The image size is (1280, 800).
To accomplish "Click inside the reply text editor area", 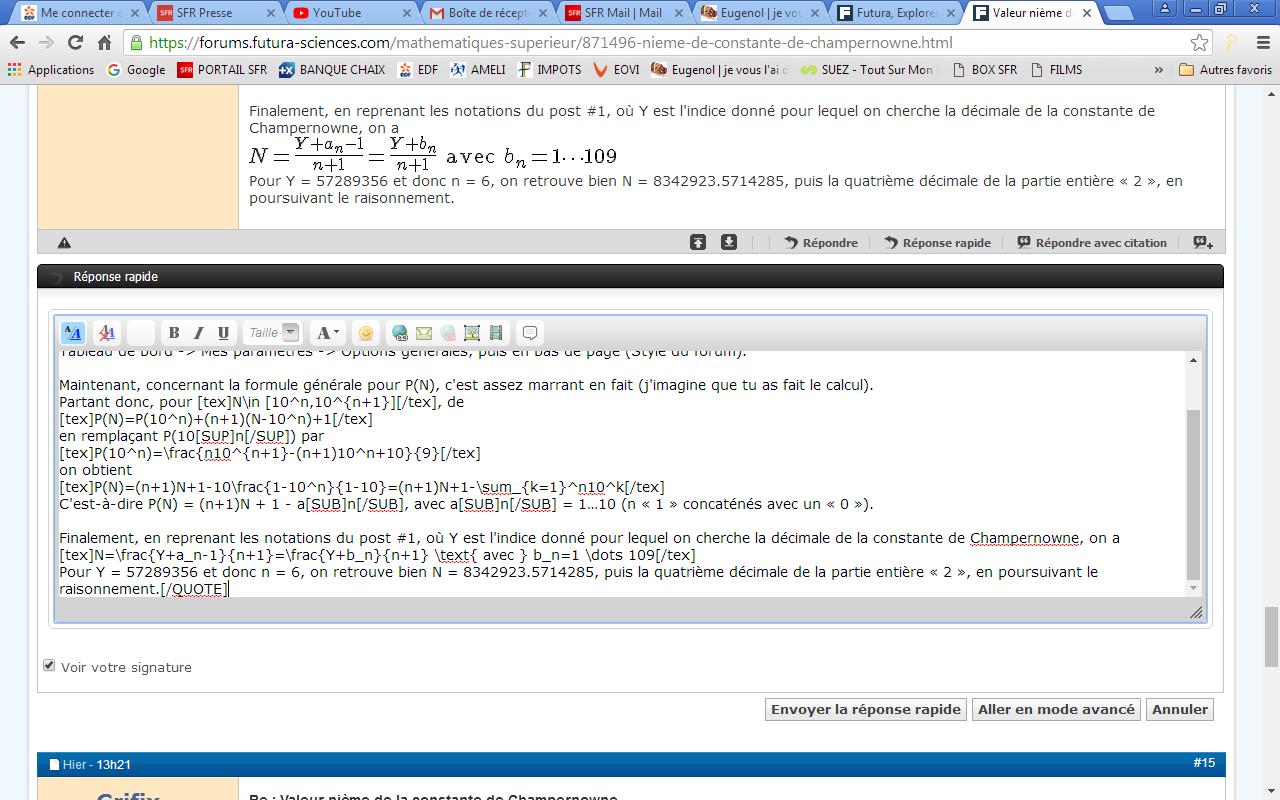I will [620, 474].
